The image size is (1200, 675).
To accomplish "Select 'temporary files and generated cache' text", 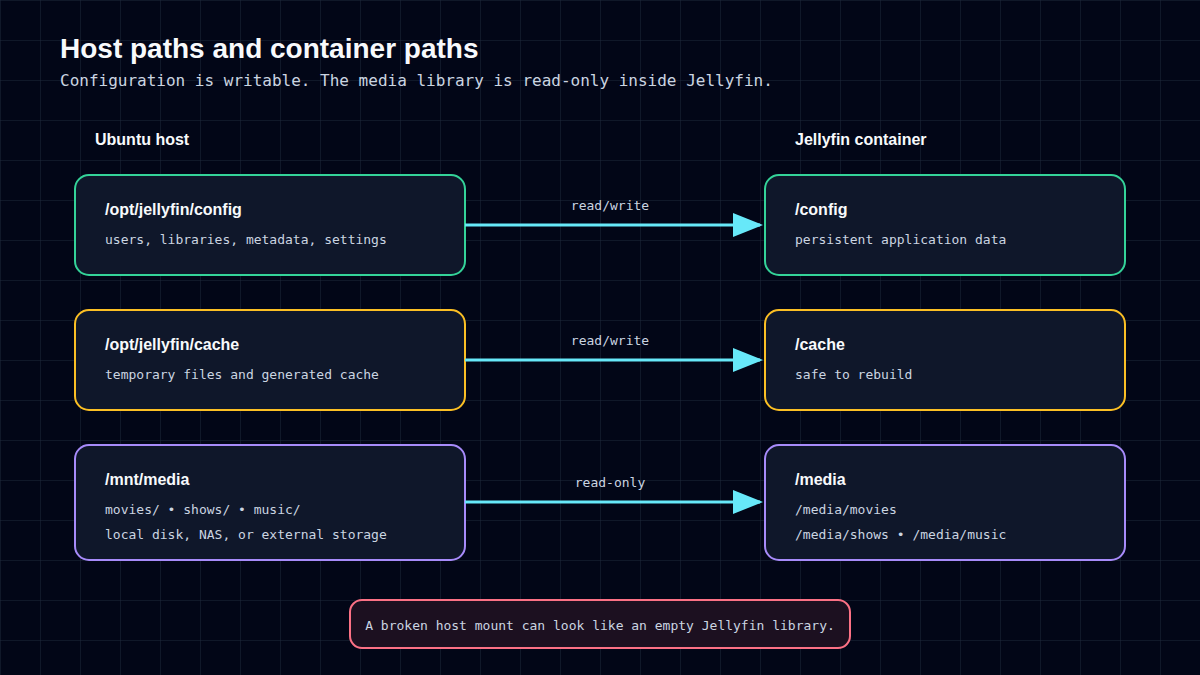I will (242, 375).
